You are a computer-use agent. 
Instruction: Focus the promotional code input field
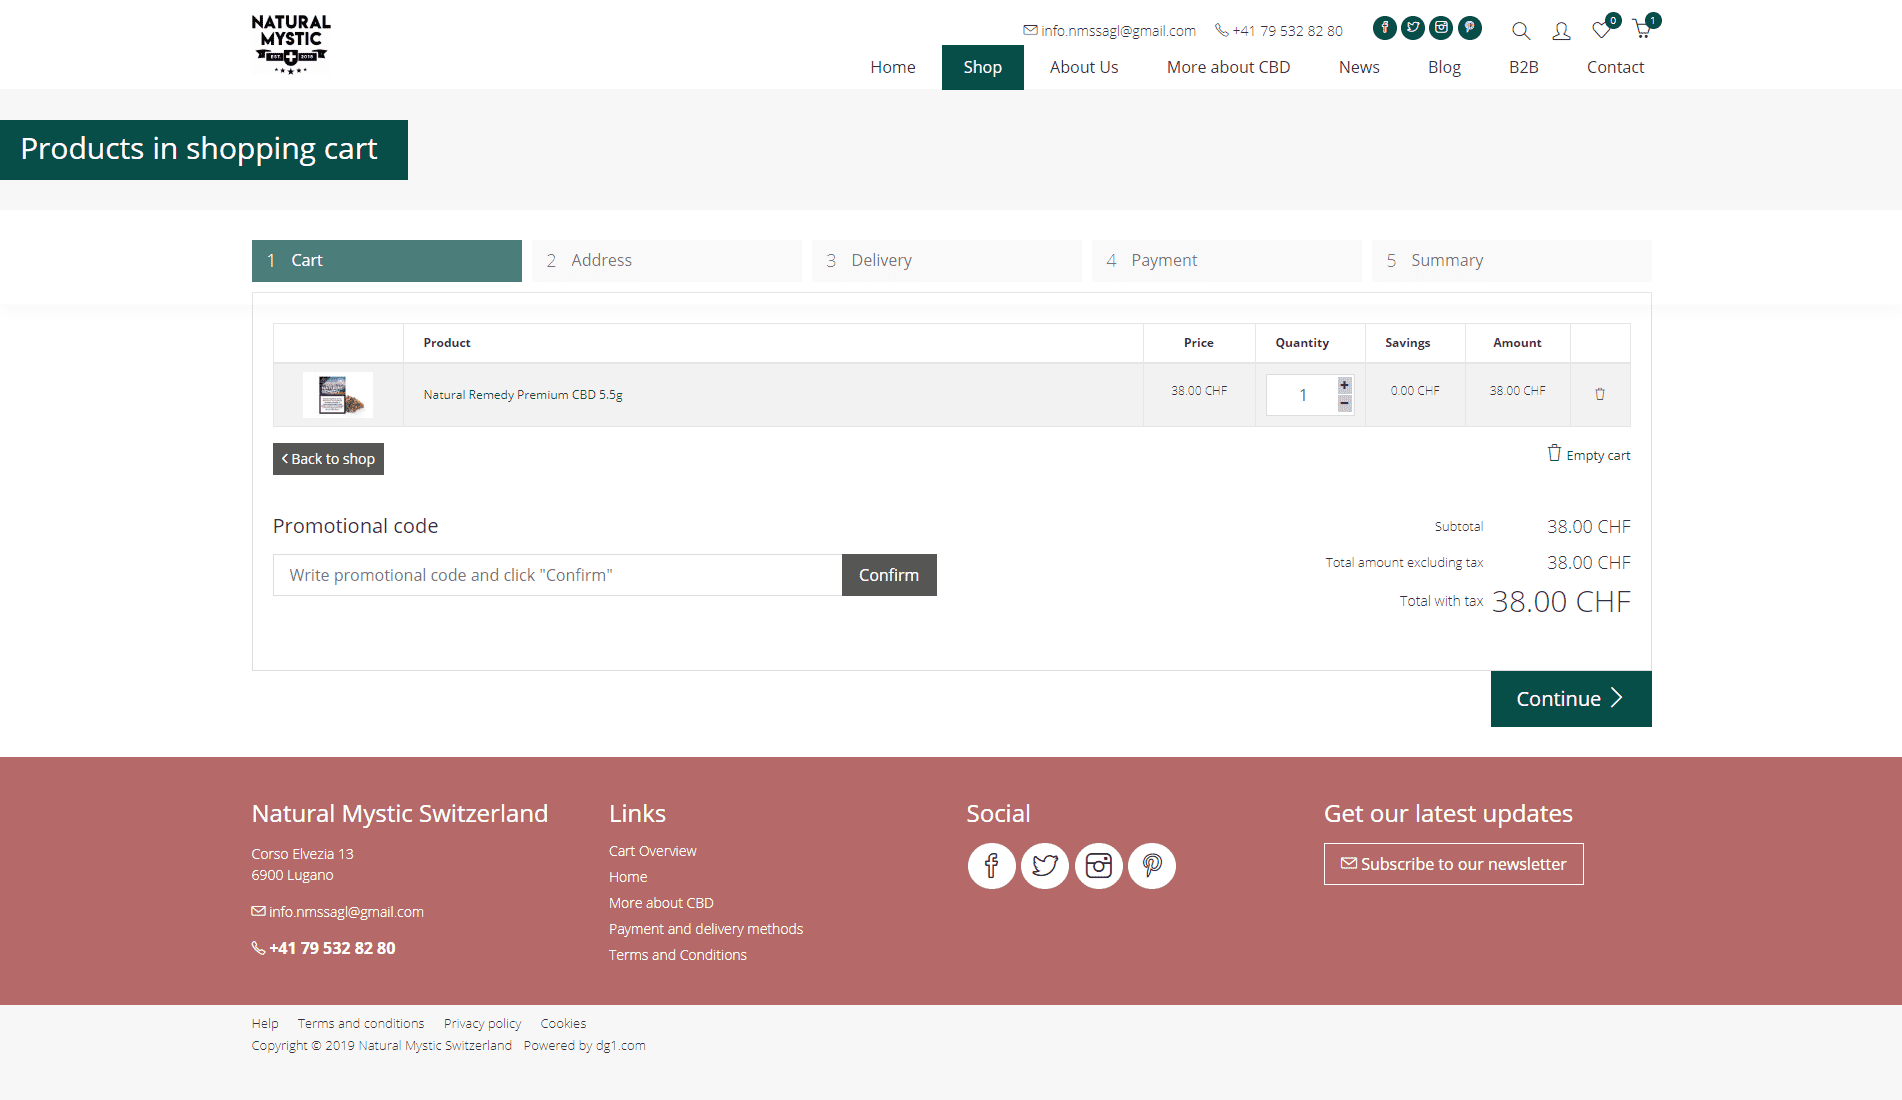click(557, 575)
